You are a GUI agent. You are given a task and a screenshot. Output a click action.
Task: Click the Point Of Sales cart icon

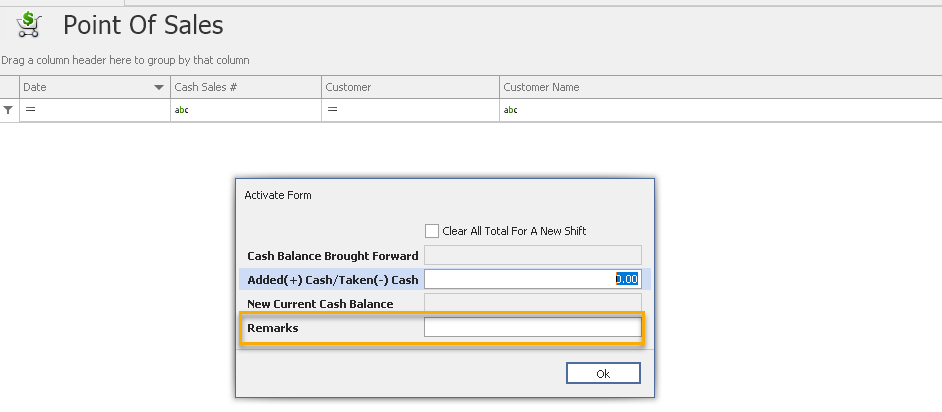(x=28, y=25)
